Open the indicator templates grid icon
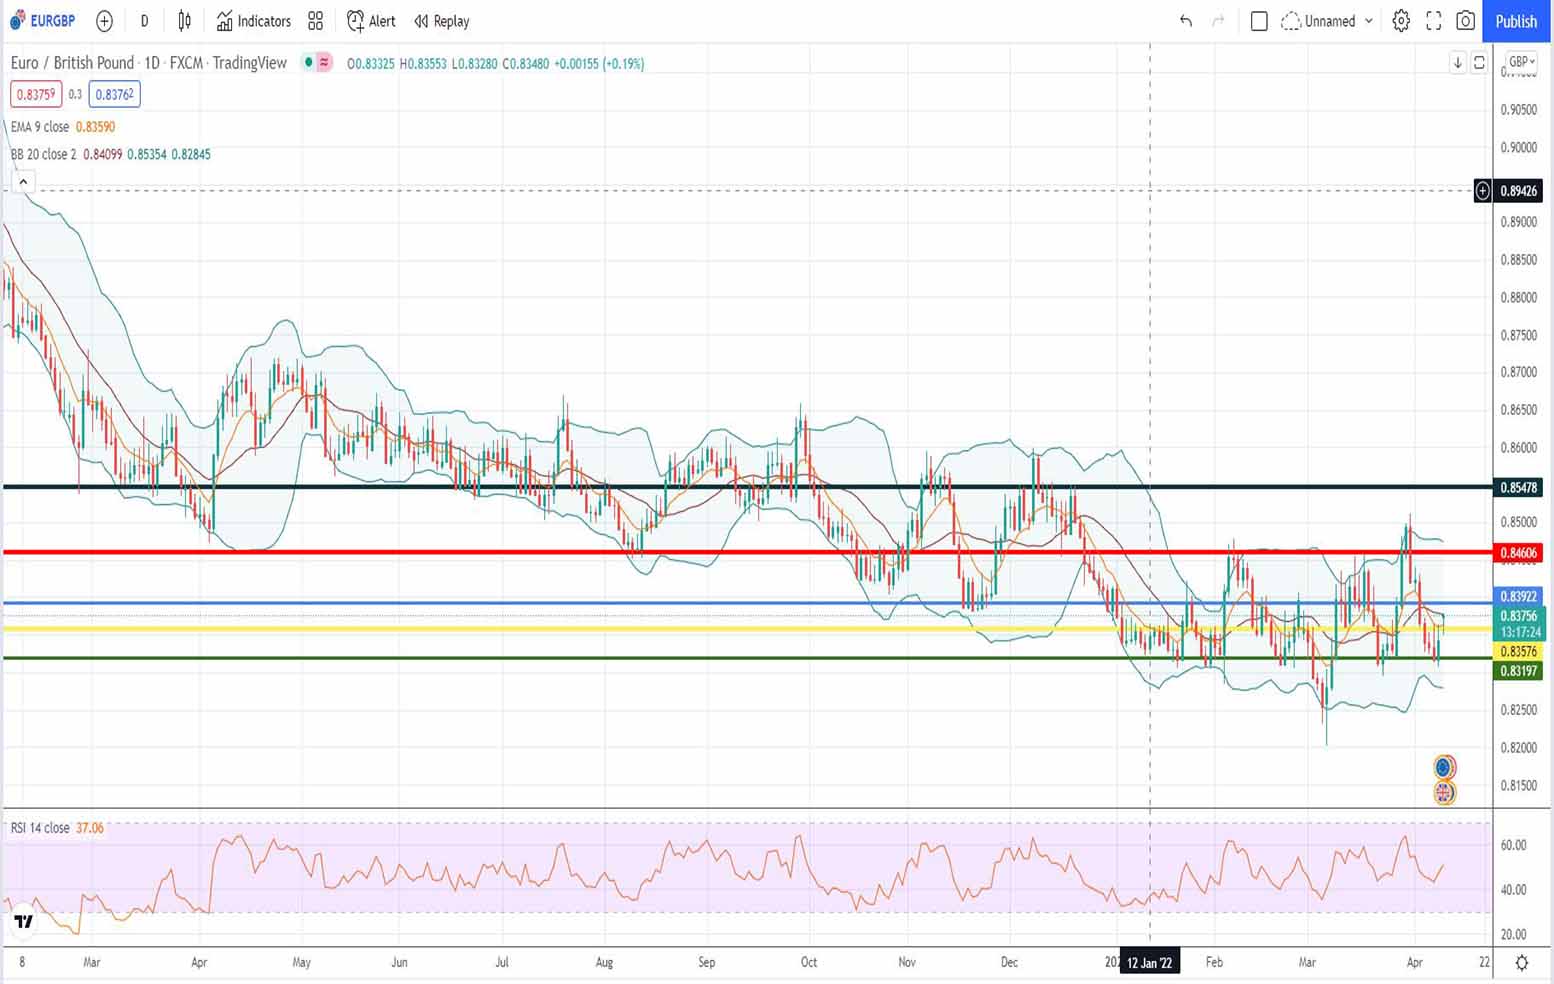The image size is (1554, 984). pyautogui.click(x=316, y=21)
